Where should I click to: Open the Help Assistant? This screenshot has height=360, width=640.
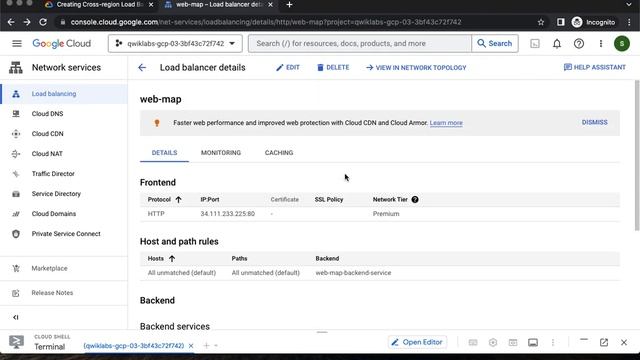594,67
